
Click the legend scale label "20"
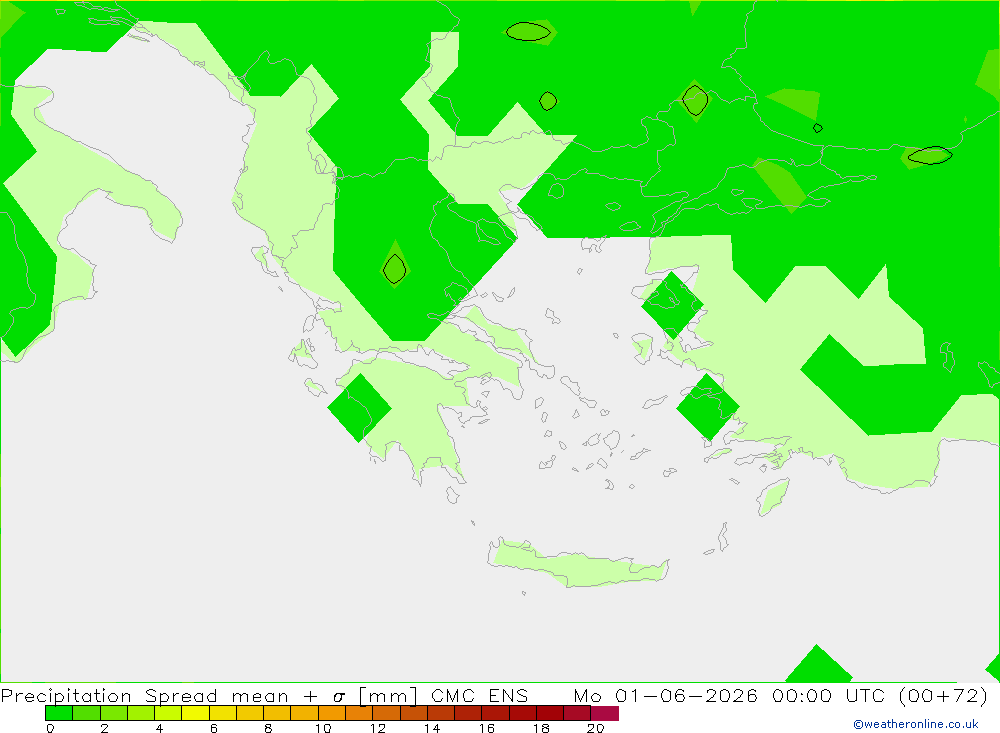(x=596, y=728)
